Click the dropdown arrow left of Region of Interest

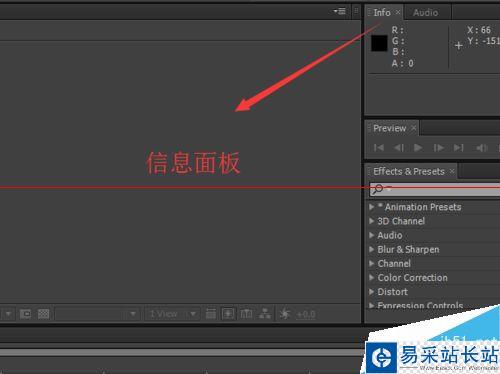(8, 314)
